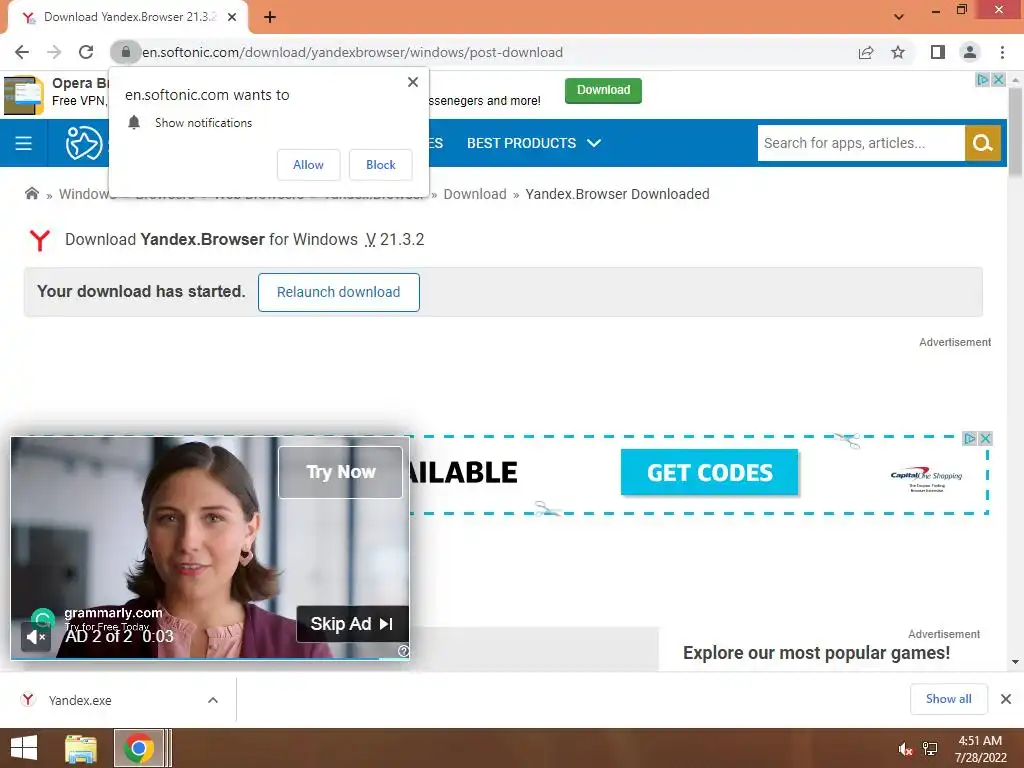Screen dimensions: 1024x768
Task: Click the Relaunch download button
Action: tap(338, 292)
